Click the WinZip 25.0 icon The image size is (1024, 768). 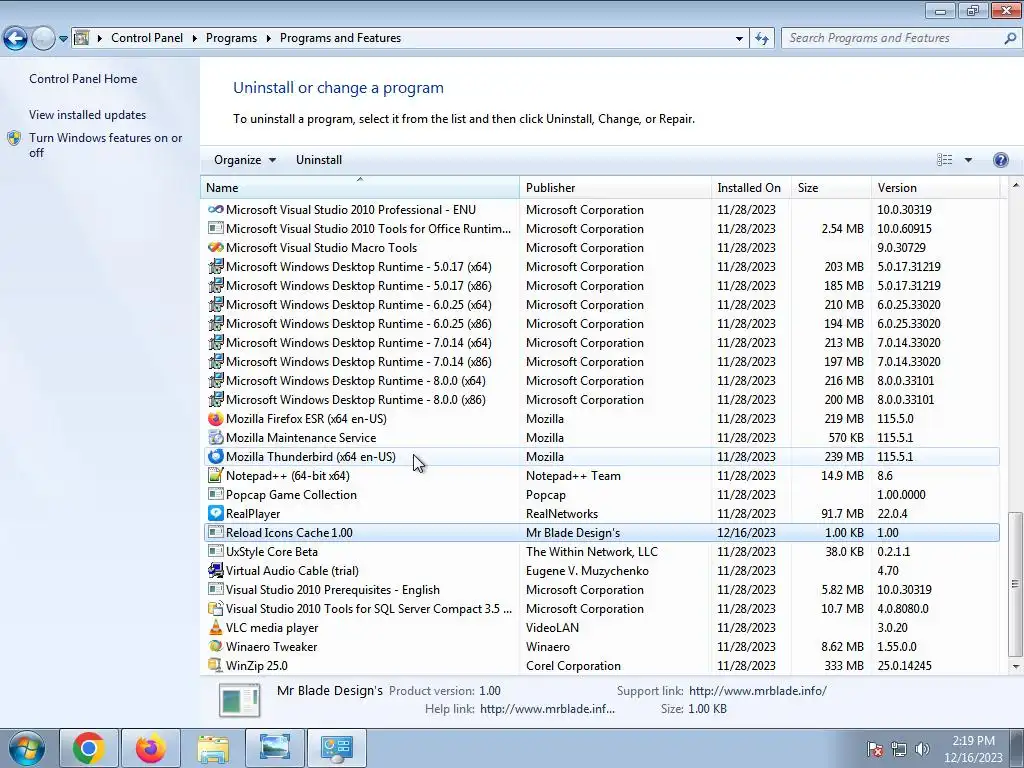point(216,665)
